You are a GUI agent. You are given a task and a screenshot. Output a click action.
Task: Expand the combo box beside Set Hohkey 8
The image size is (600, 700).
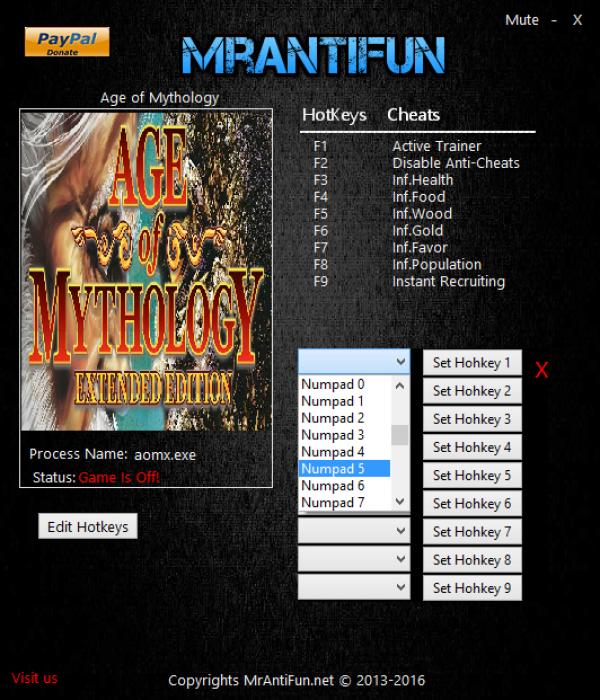(x=354, y=559)
